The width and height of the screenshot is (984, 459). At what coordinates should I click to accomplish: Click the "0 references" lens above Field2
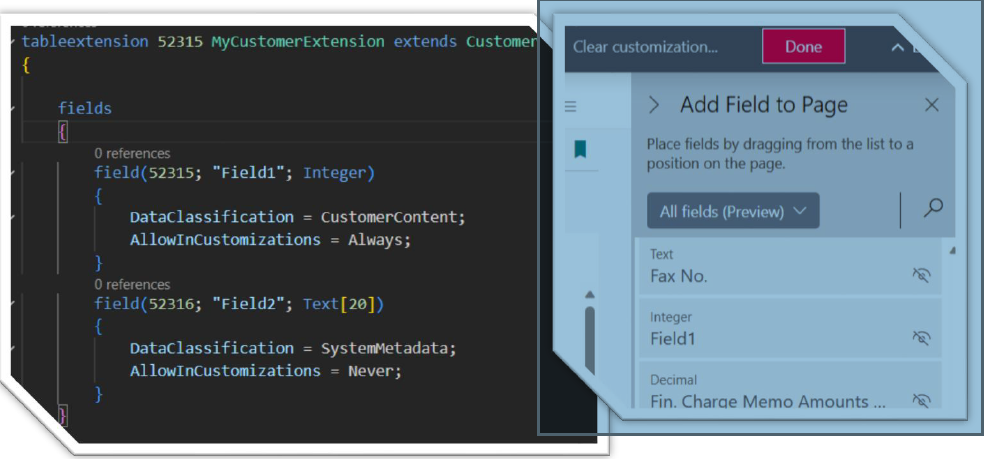coord(132,284)
